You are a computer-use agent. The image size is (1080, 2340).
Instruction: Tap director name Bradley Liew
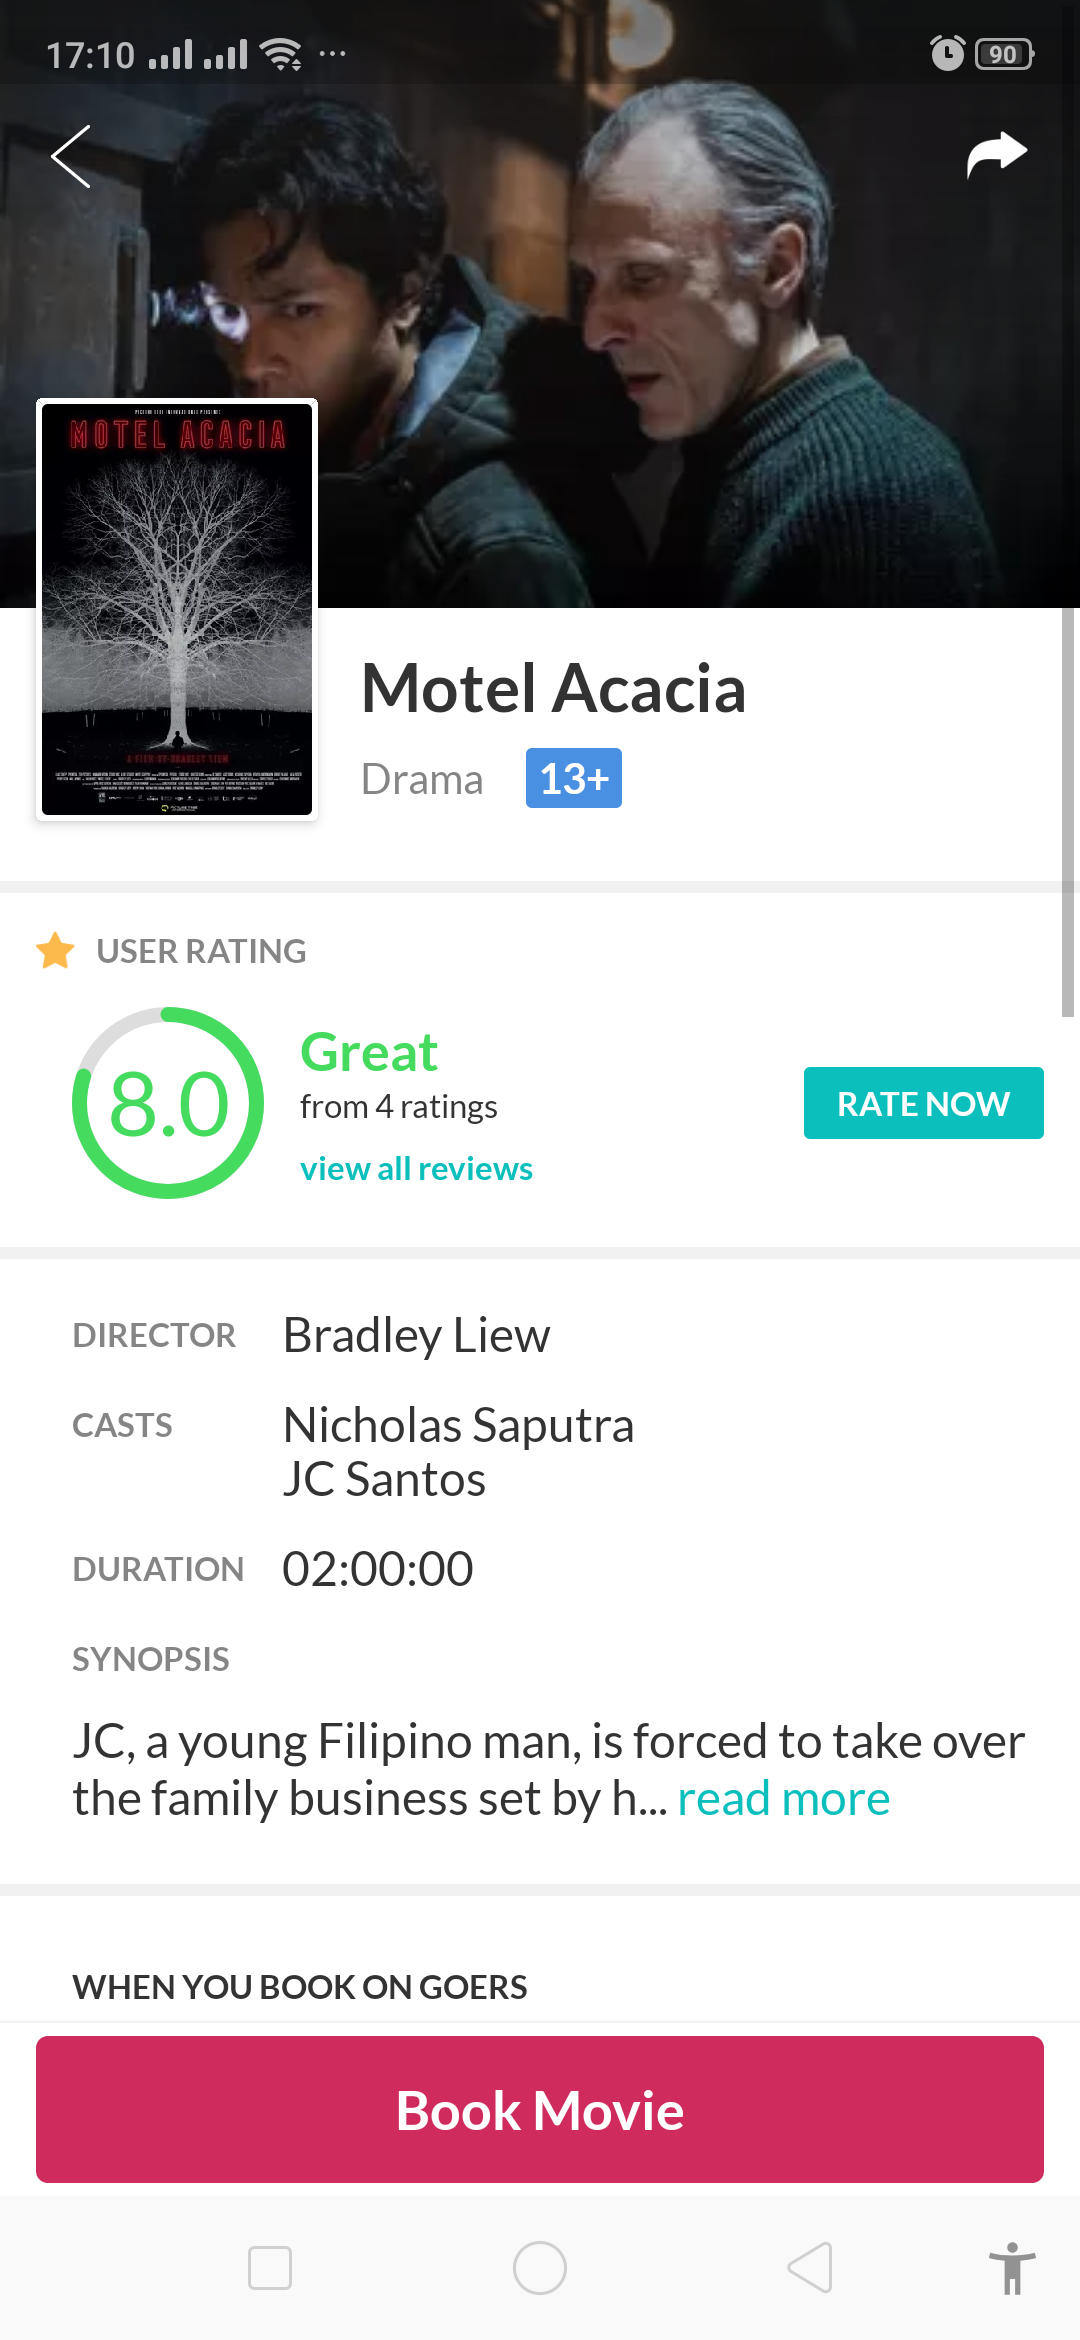coord(416,1335)
